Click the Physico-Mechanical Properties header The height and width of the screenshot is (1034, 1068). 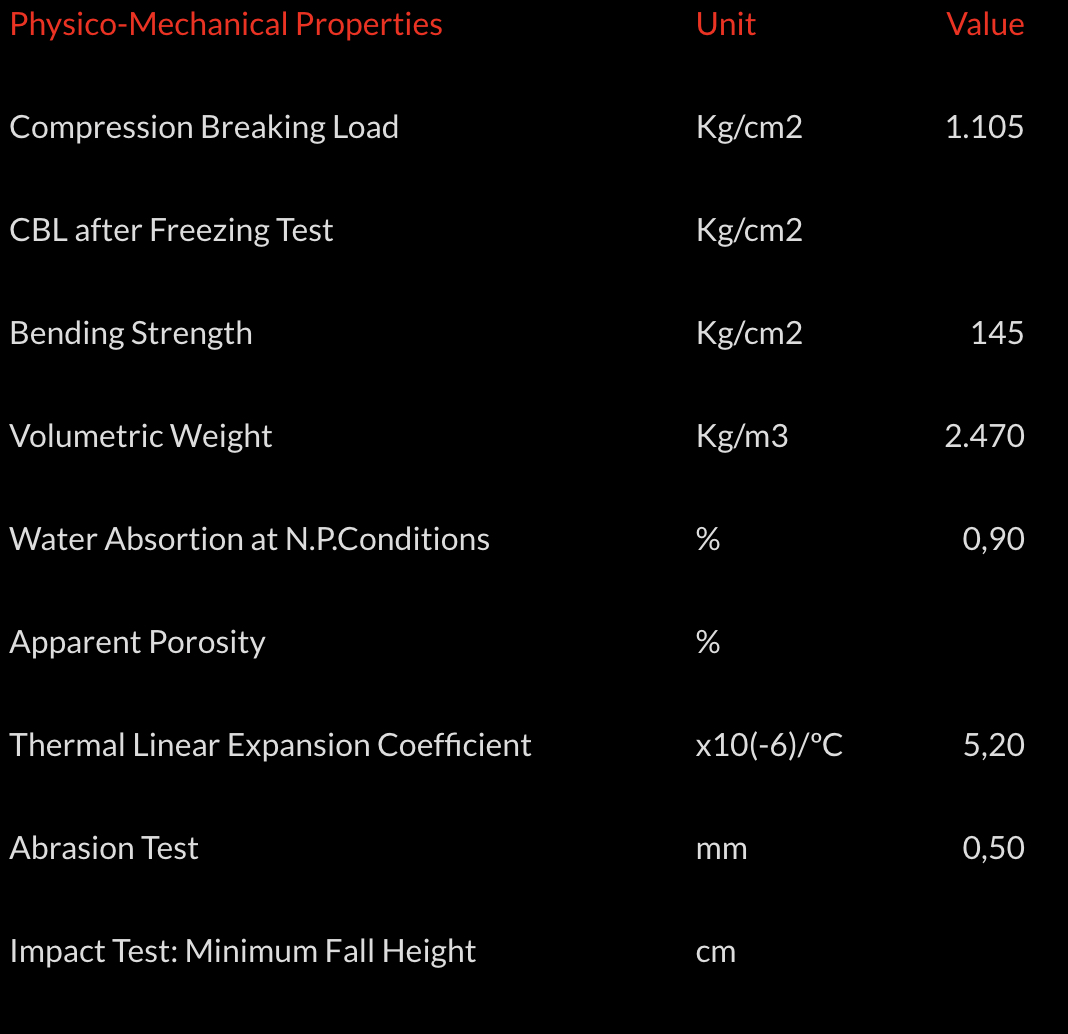[226, 24]
